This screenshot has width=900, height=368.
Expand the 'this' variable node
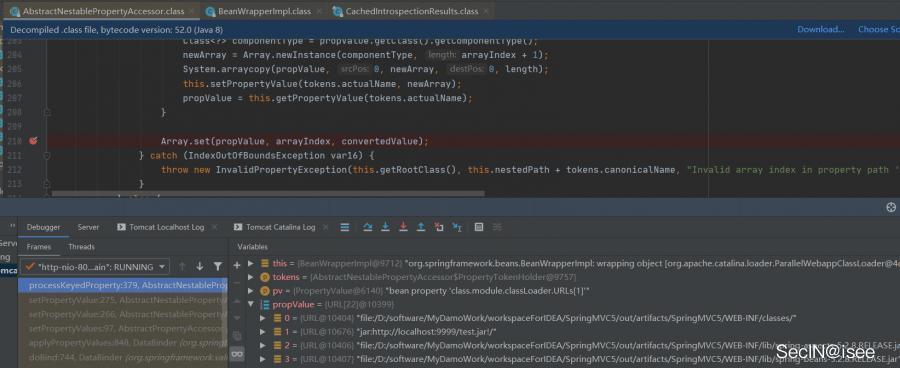(x=250, y=264)
